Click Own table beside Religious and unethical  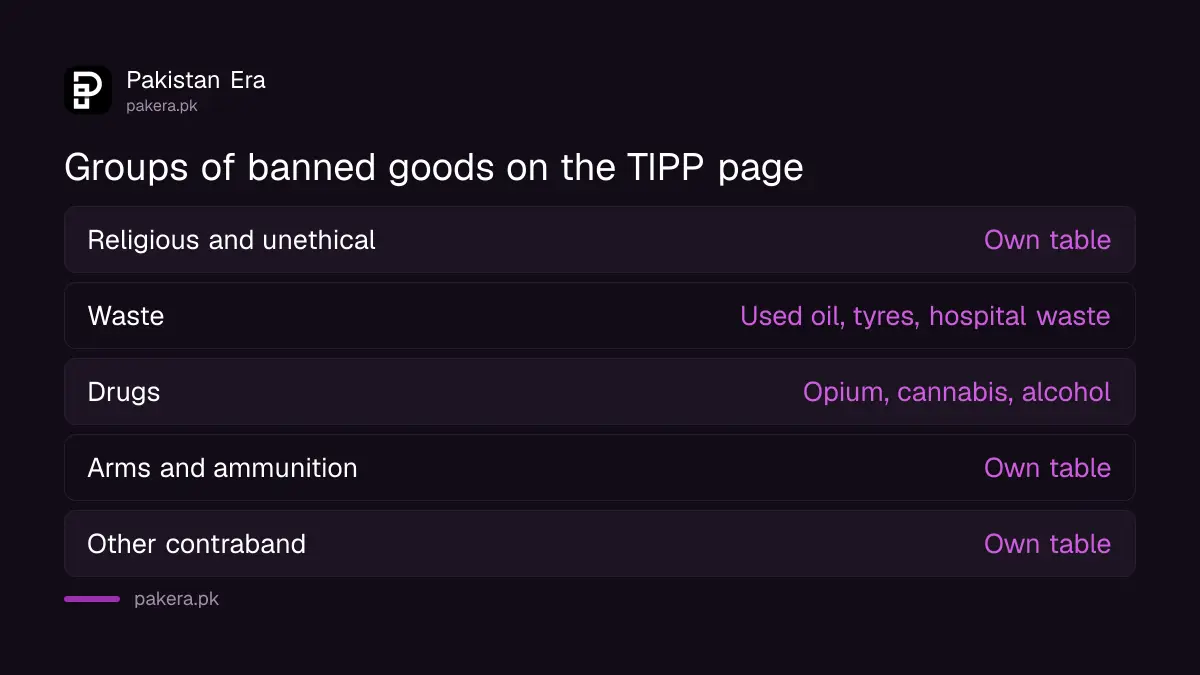pos(1047,240)
